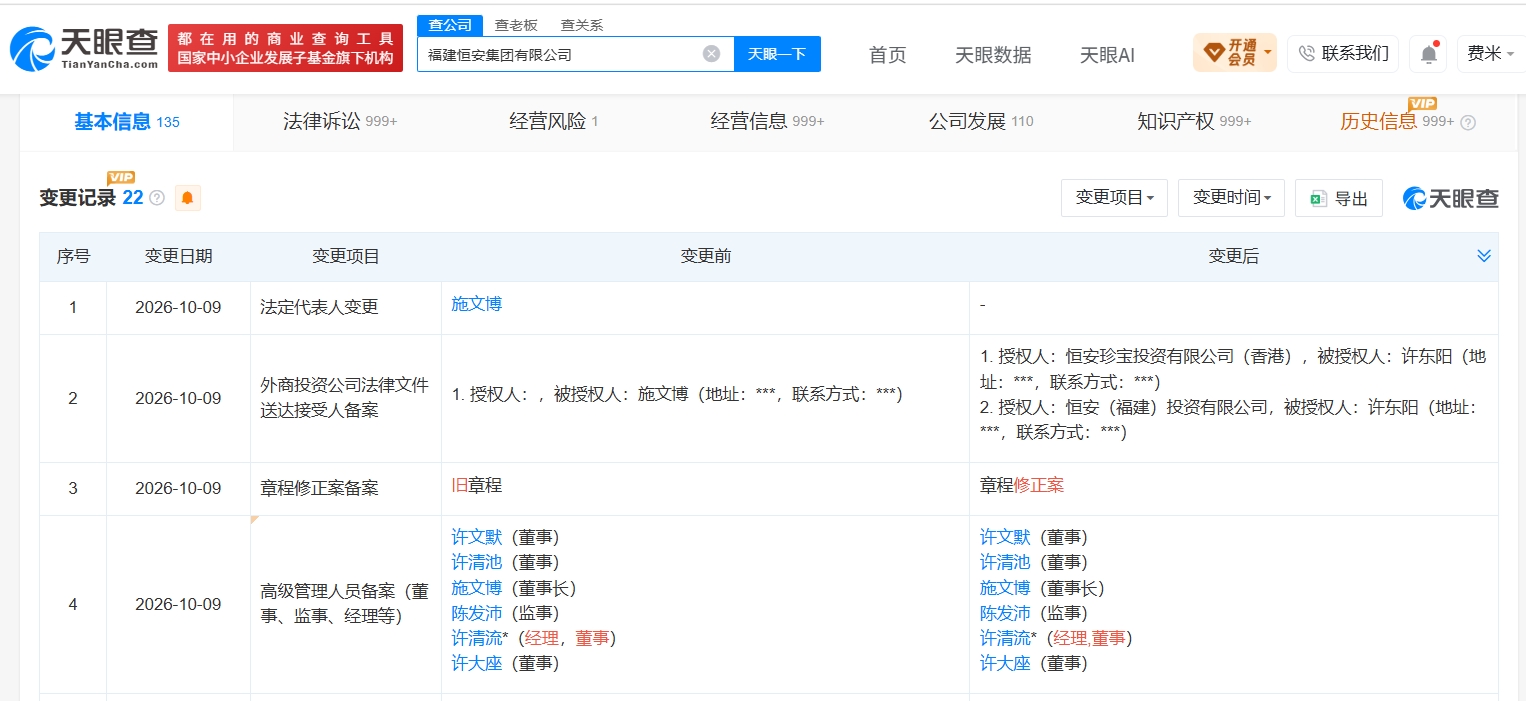Click the help question mark beside 变更记录 22
This screenshot has height=701, width=1526.
click(157, 198)
